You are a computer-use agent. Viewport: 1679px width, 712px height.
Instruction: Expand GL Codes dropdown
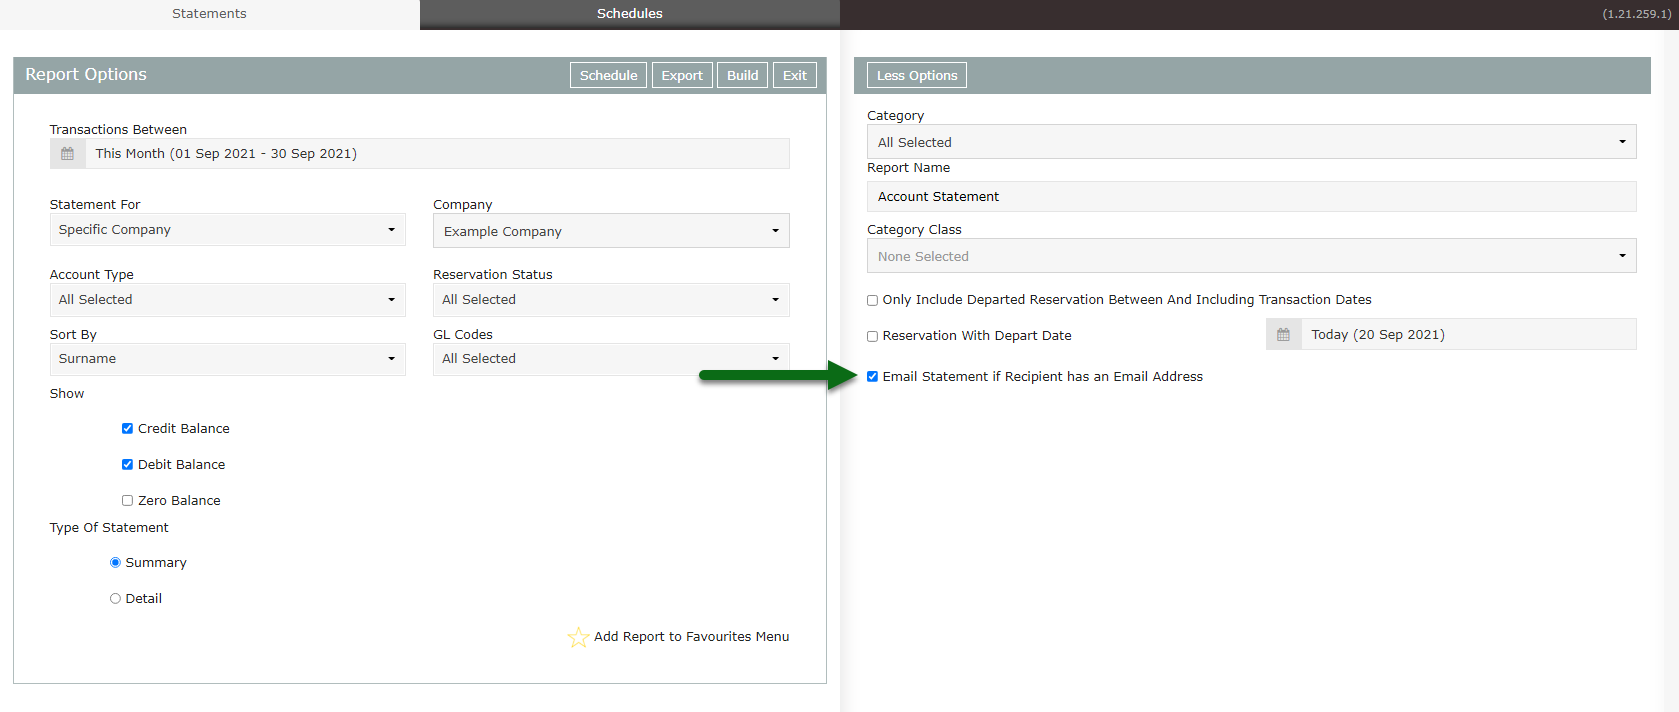point(611,359)
